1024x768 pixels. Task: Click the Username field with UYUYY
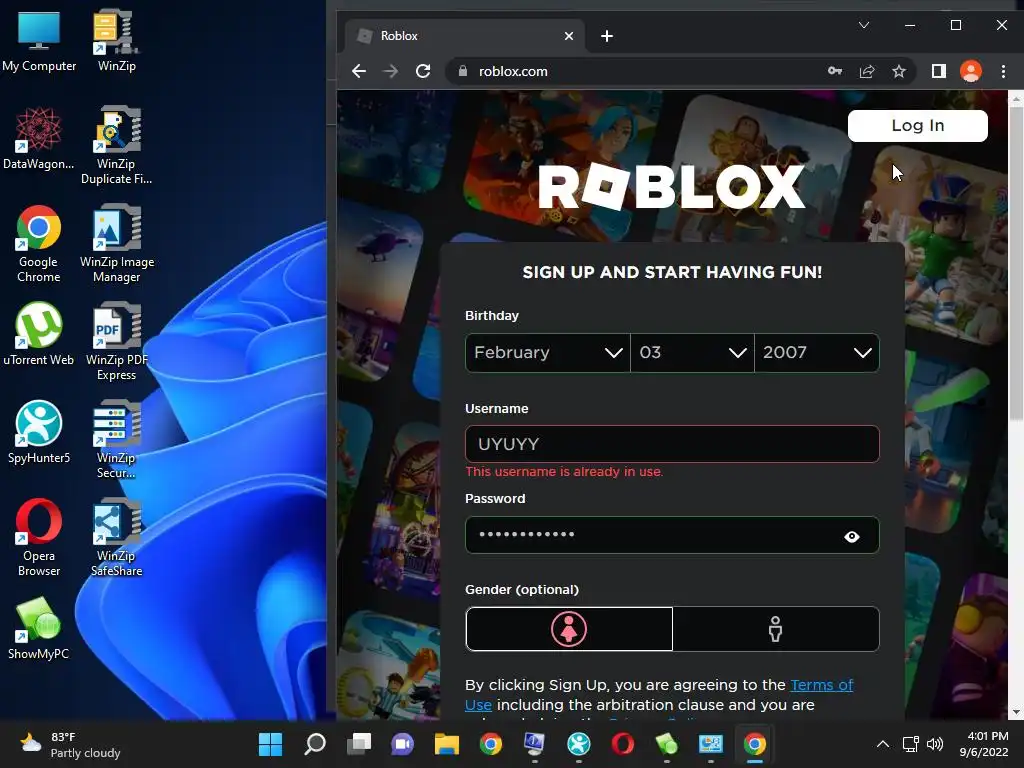pos(672,444)
